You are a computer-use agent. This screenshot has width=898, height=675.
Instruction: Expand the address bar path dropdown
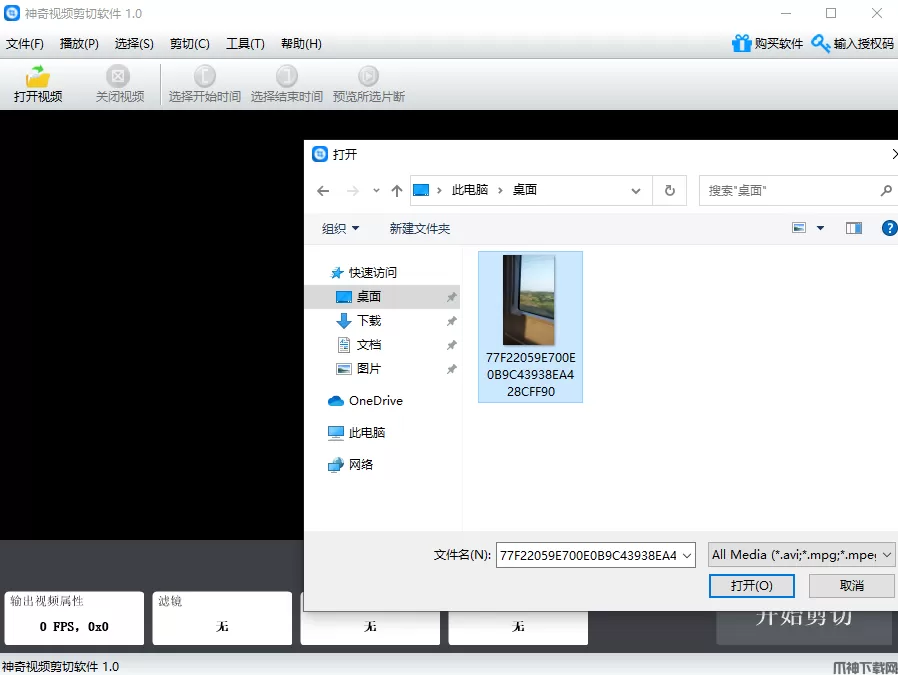[636, 190]
